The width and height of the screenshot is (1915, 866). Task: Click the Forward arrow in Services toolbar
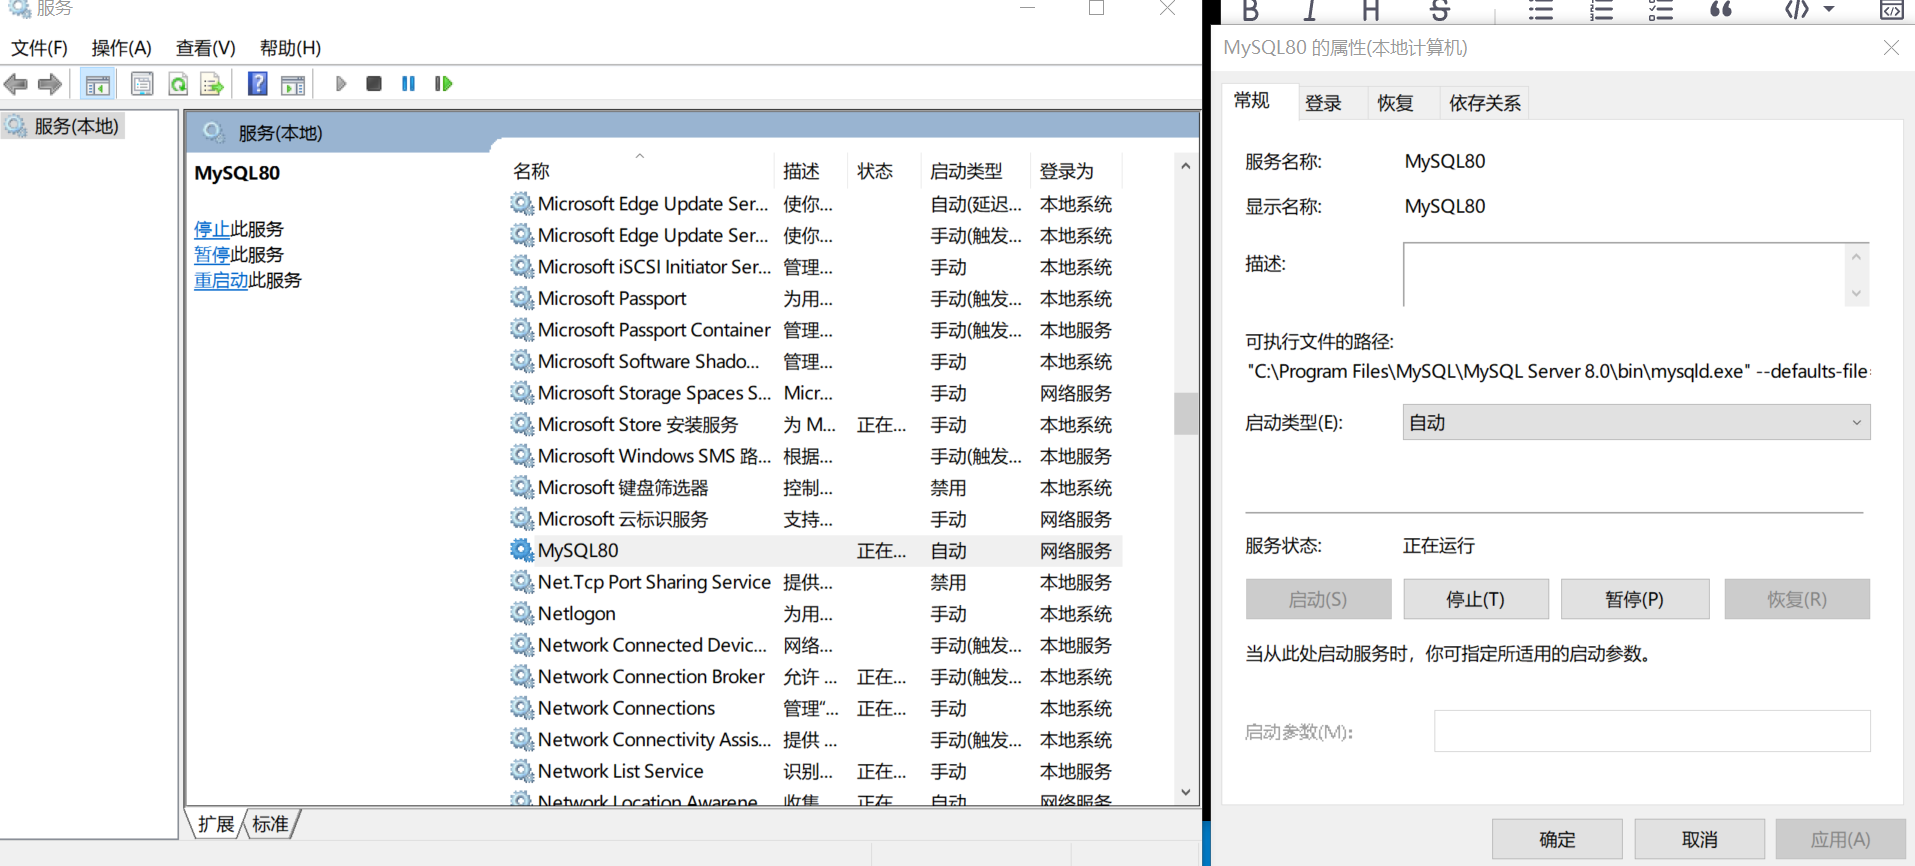49,84
